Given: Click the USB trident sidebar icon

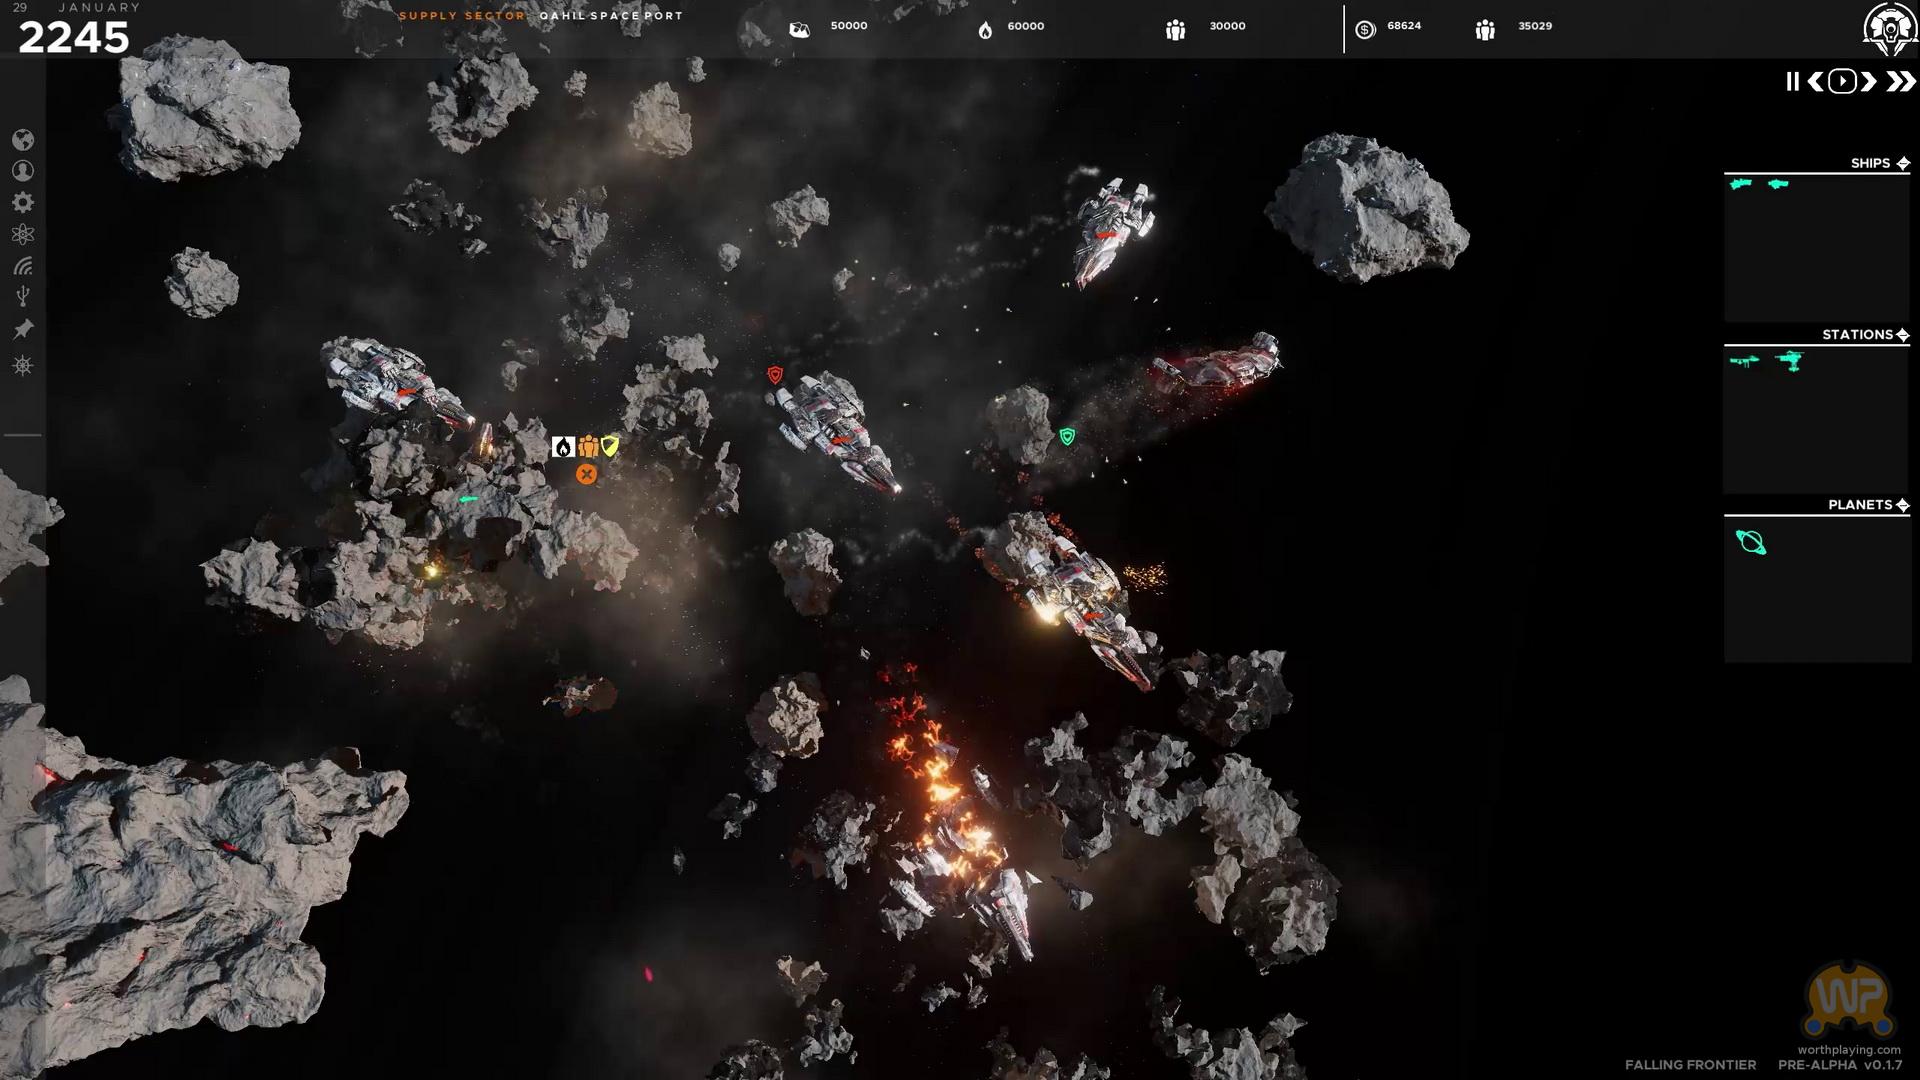Looking at the screenshot, I should tap(23, 296).
